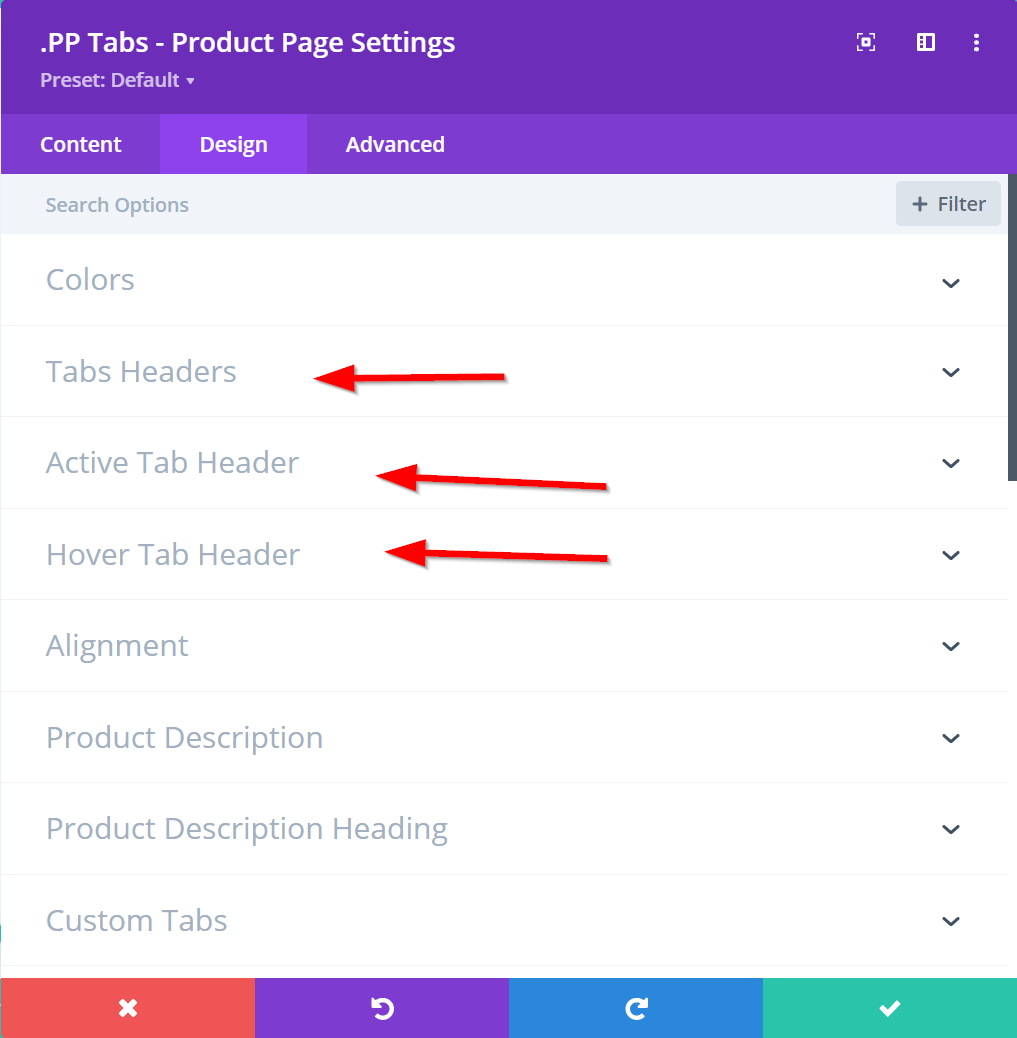This screenshot has height=1038, width=1017.
Task: Click the split-view sidebar layout icon
Action: coord(926,42)
